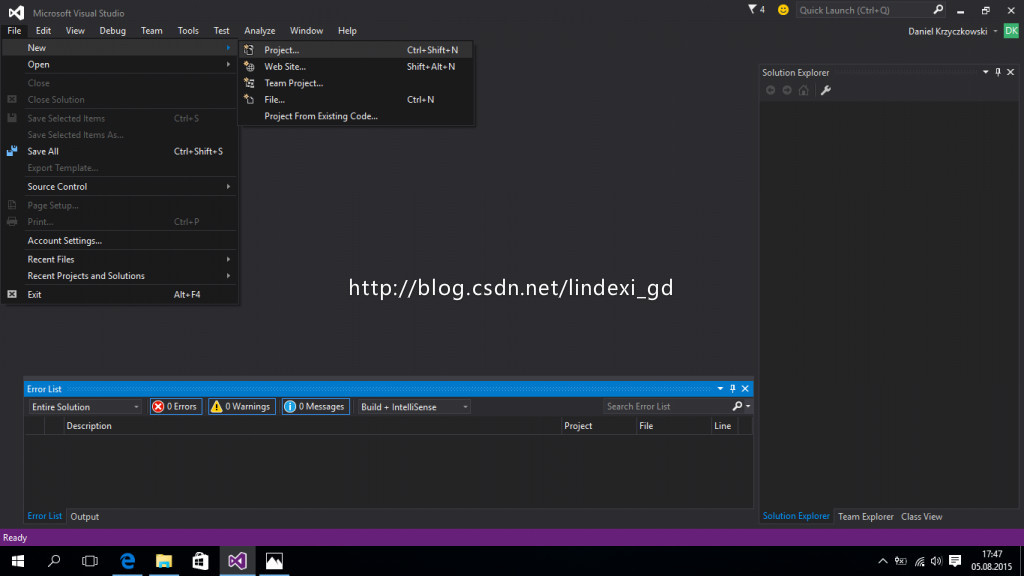Image resolution: width=1024 pixels, height=576 pixels.
Task: Open taskbar search icon
Action: 54,561
